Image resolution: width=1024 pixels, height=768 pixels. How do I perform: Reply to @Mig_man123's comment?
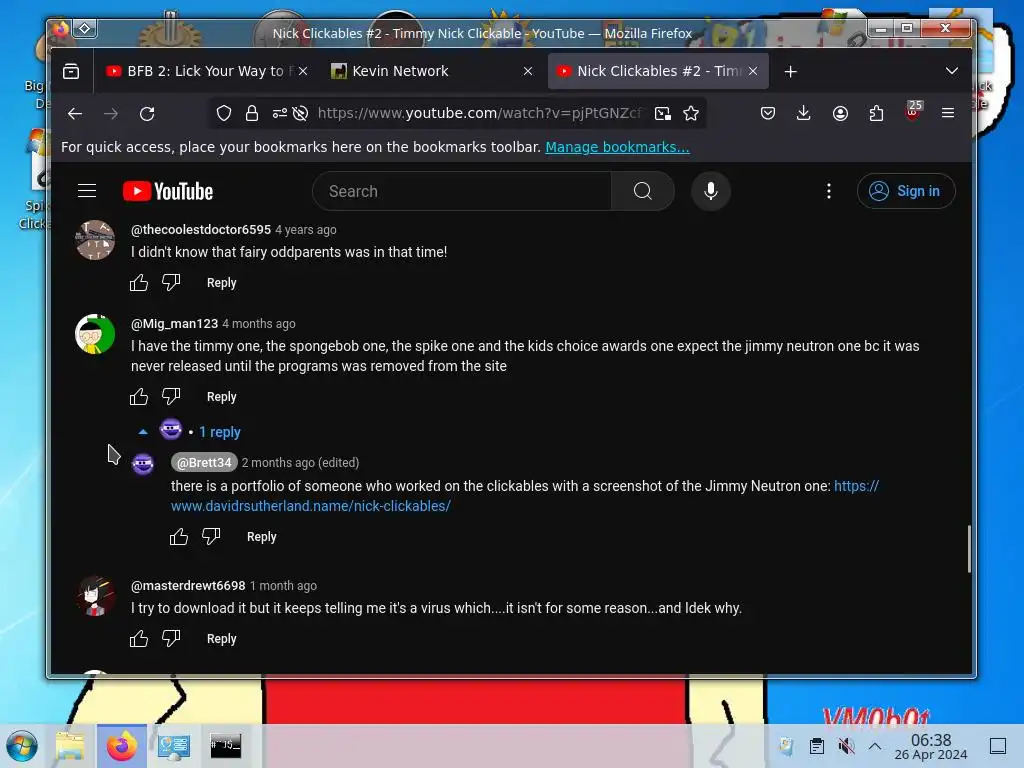point(221,396)
